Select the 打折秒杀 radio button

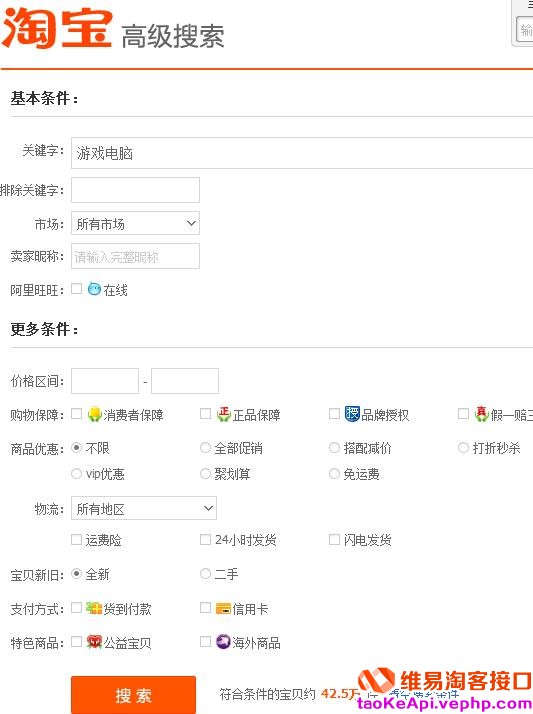point(463,448)
